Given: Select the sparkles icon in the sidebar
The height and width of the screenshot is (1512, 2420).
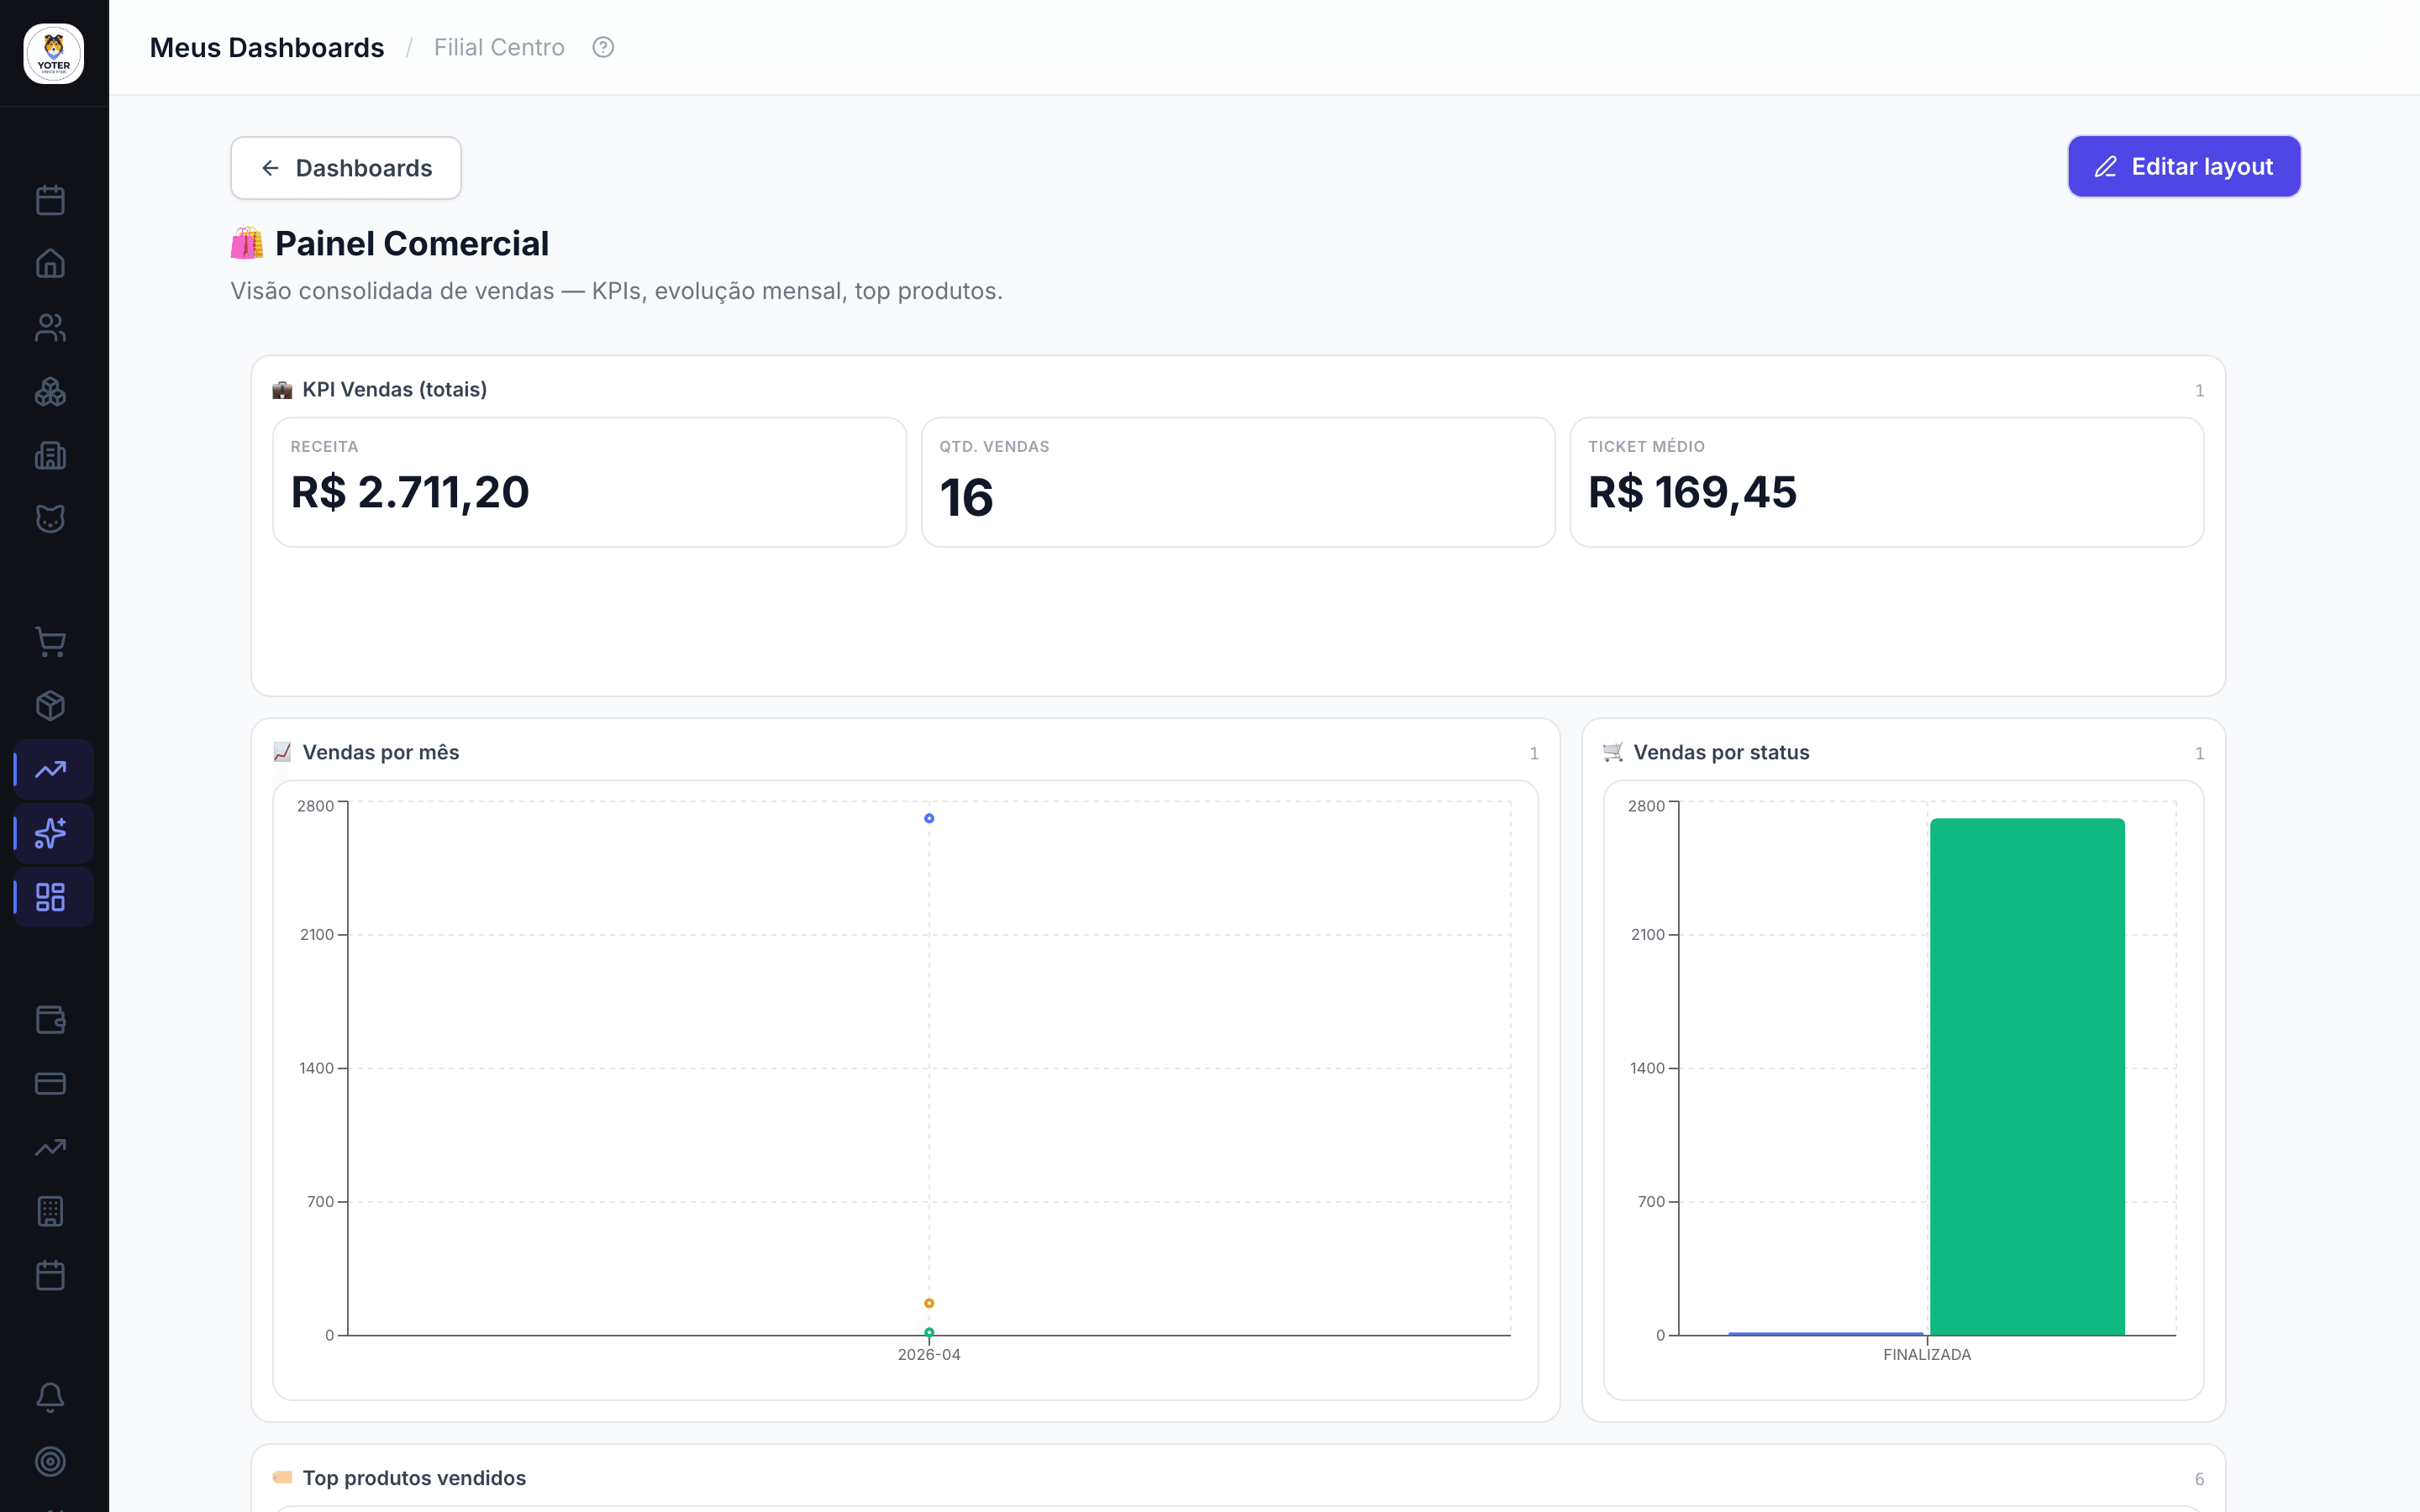Looking at the screenshot, I should coord(54,833).
